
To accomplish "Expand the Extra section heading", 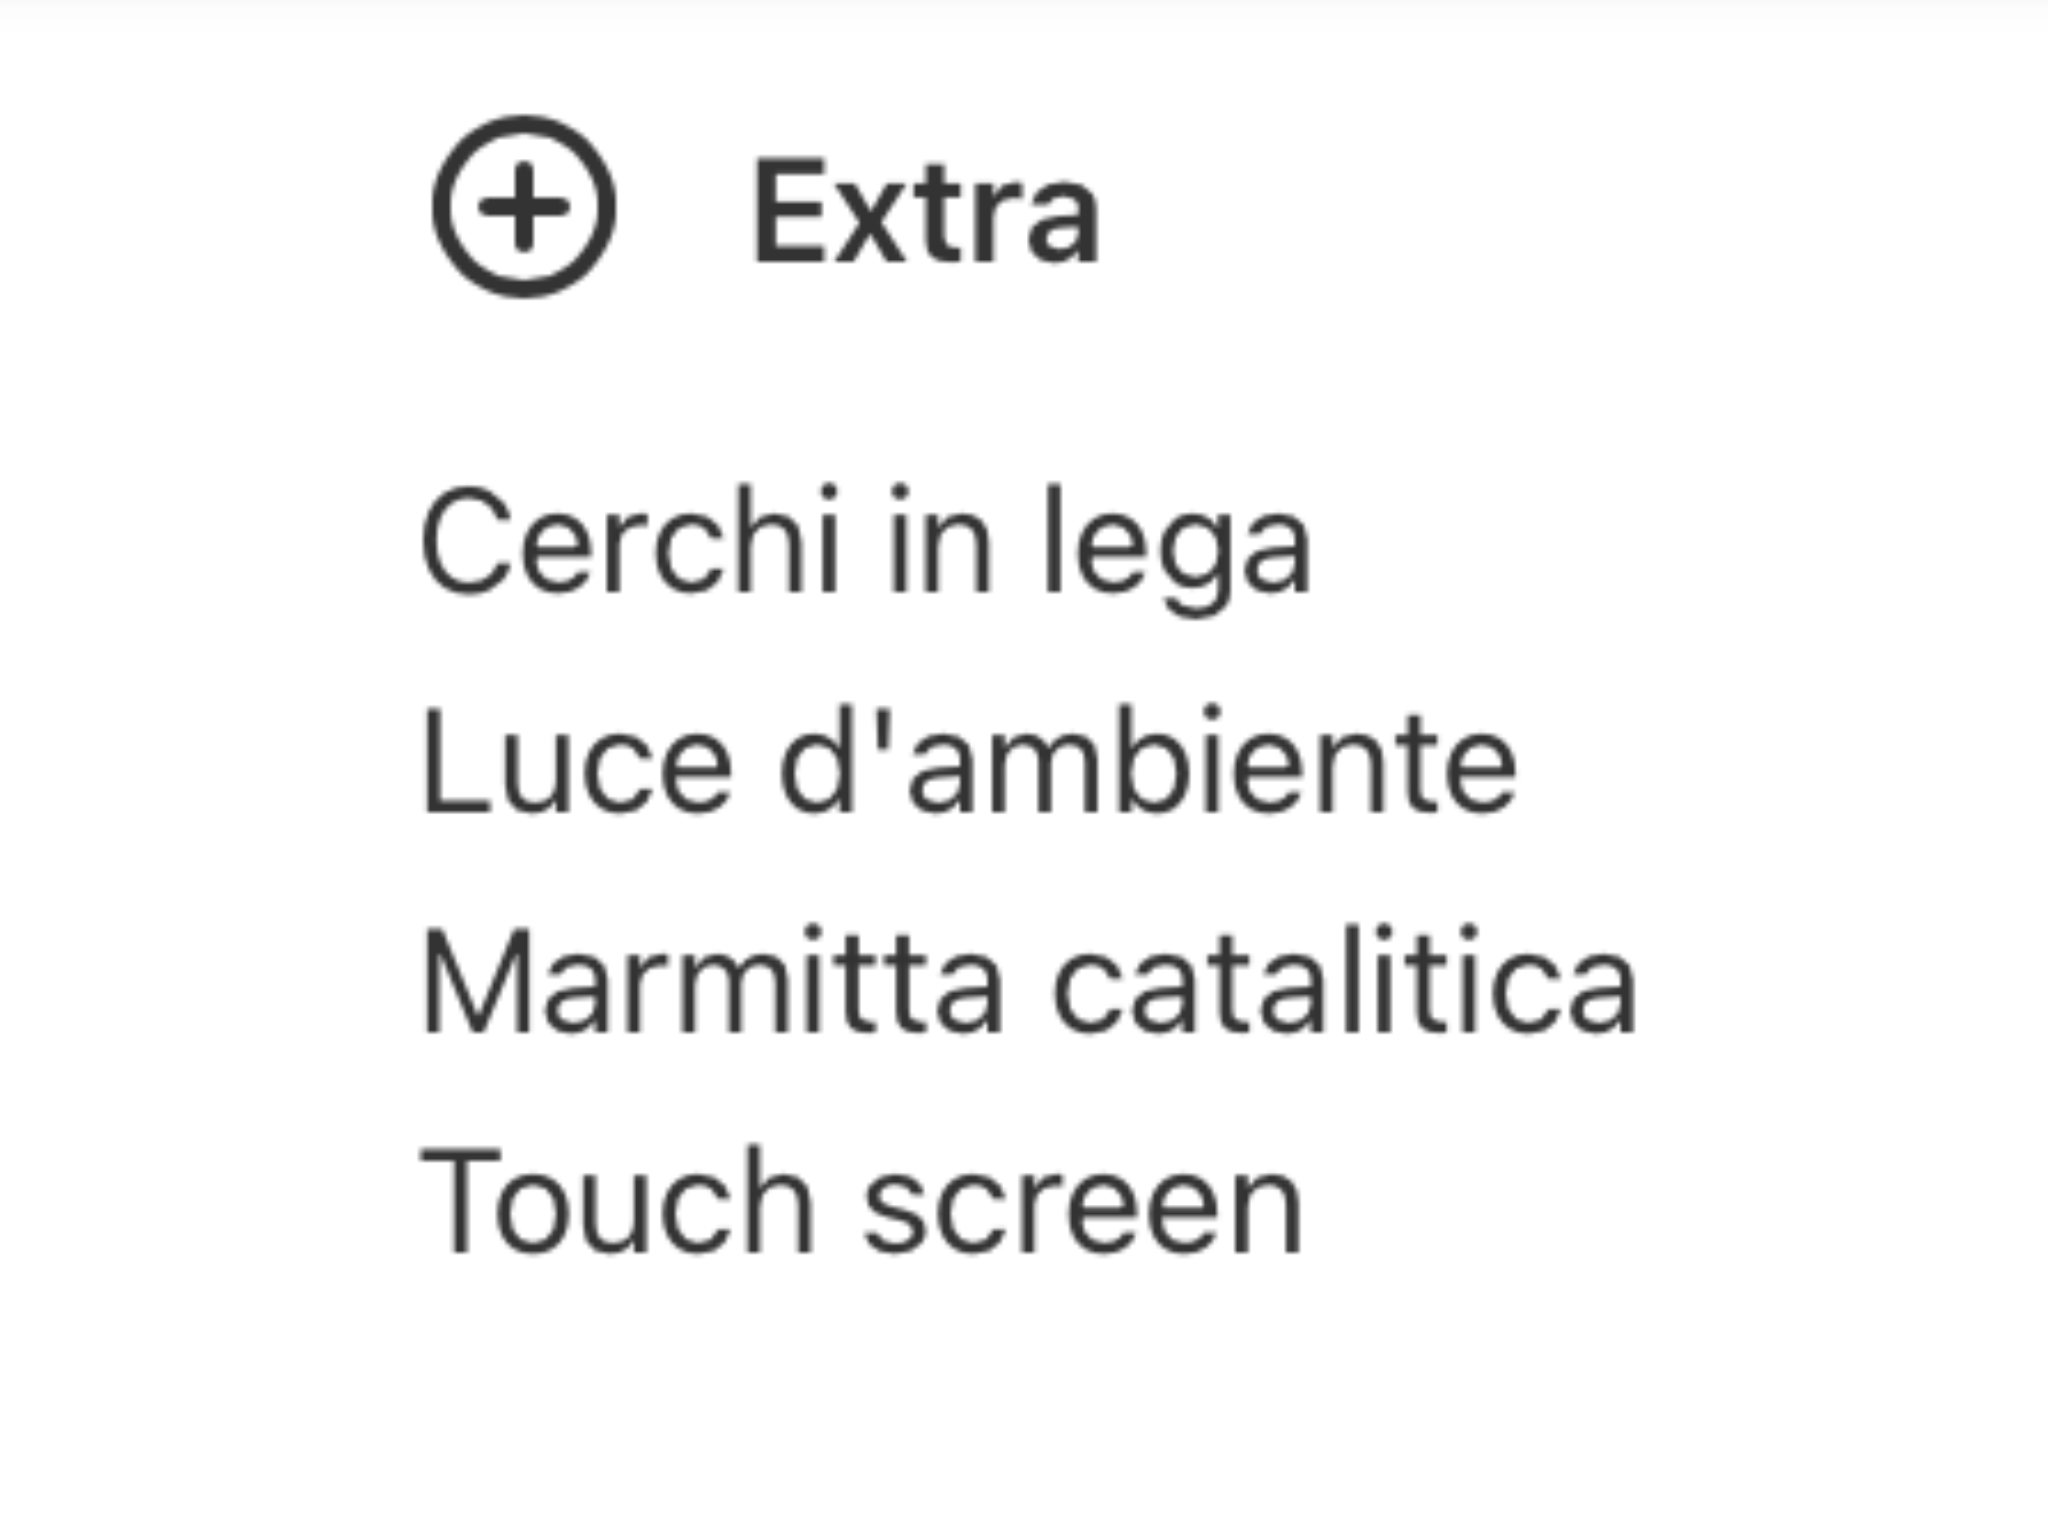I will tap(926, 212).
